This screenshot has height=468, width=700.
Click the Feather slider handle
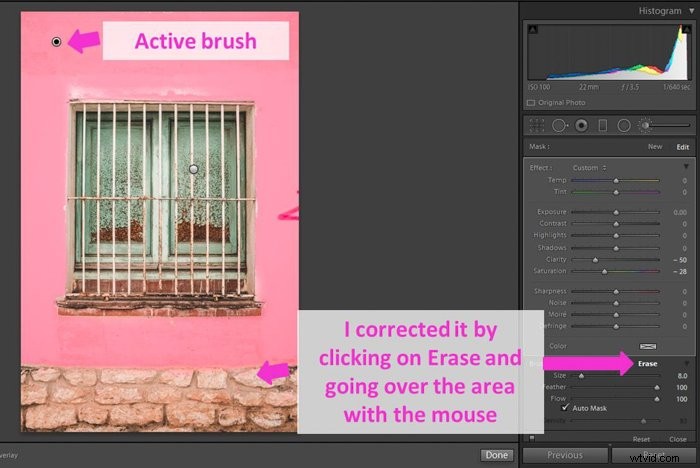coord(657,388)
